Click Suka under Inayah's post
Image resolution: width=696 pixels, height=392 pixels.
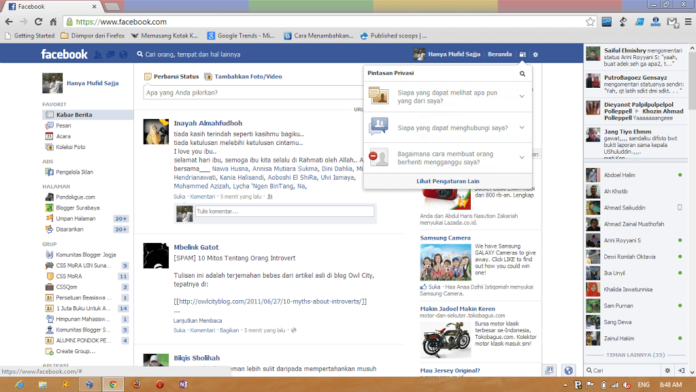179,196
